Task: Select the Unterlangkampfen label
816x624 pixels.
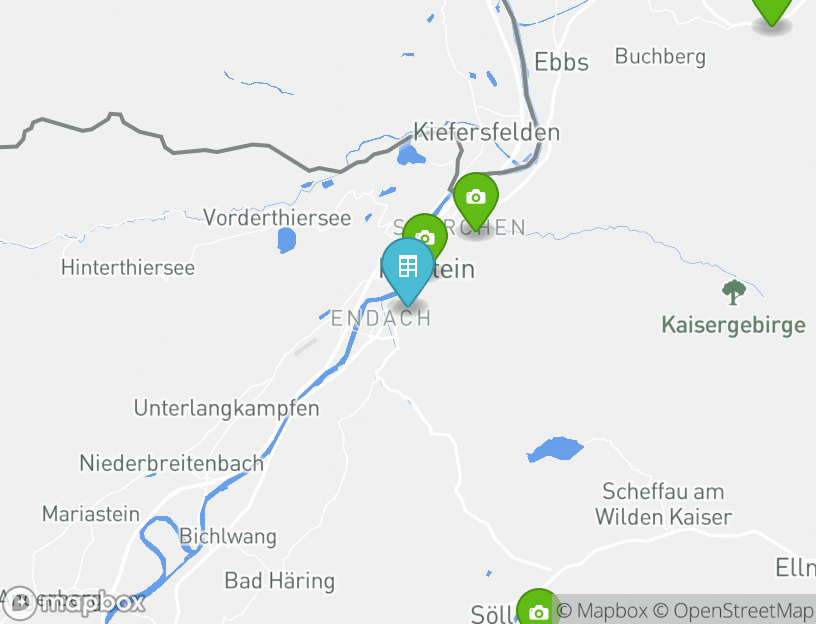Action: point(226,409)
